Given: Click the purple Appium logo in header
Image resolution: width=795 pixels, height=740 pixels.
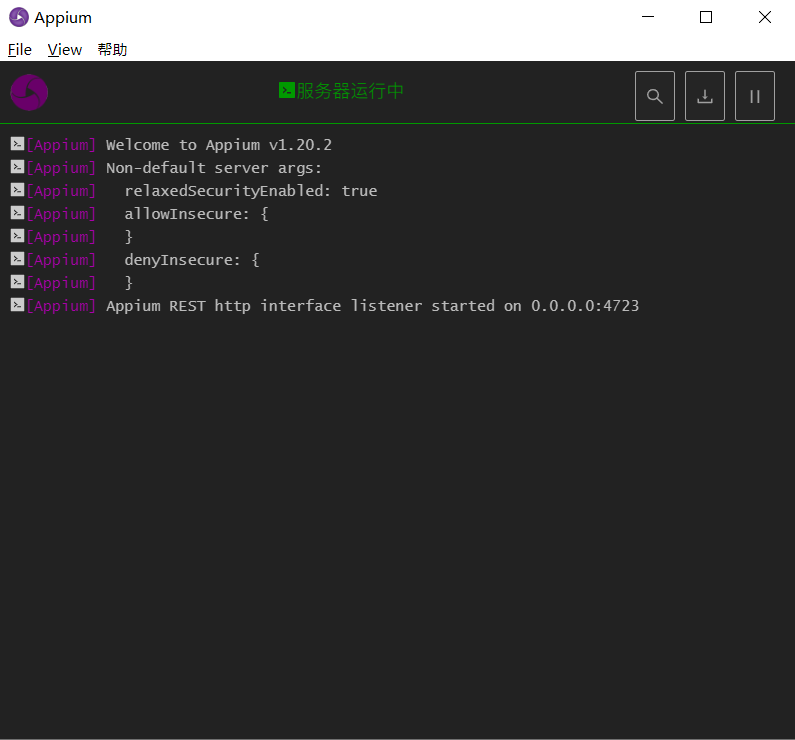Looking at the screenshot, I should (29, 92).
